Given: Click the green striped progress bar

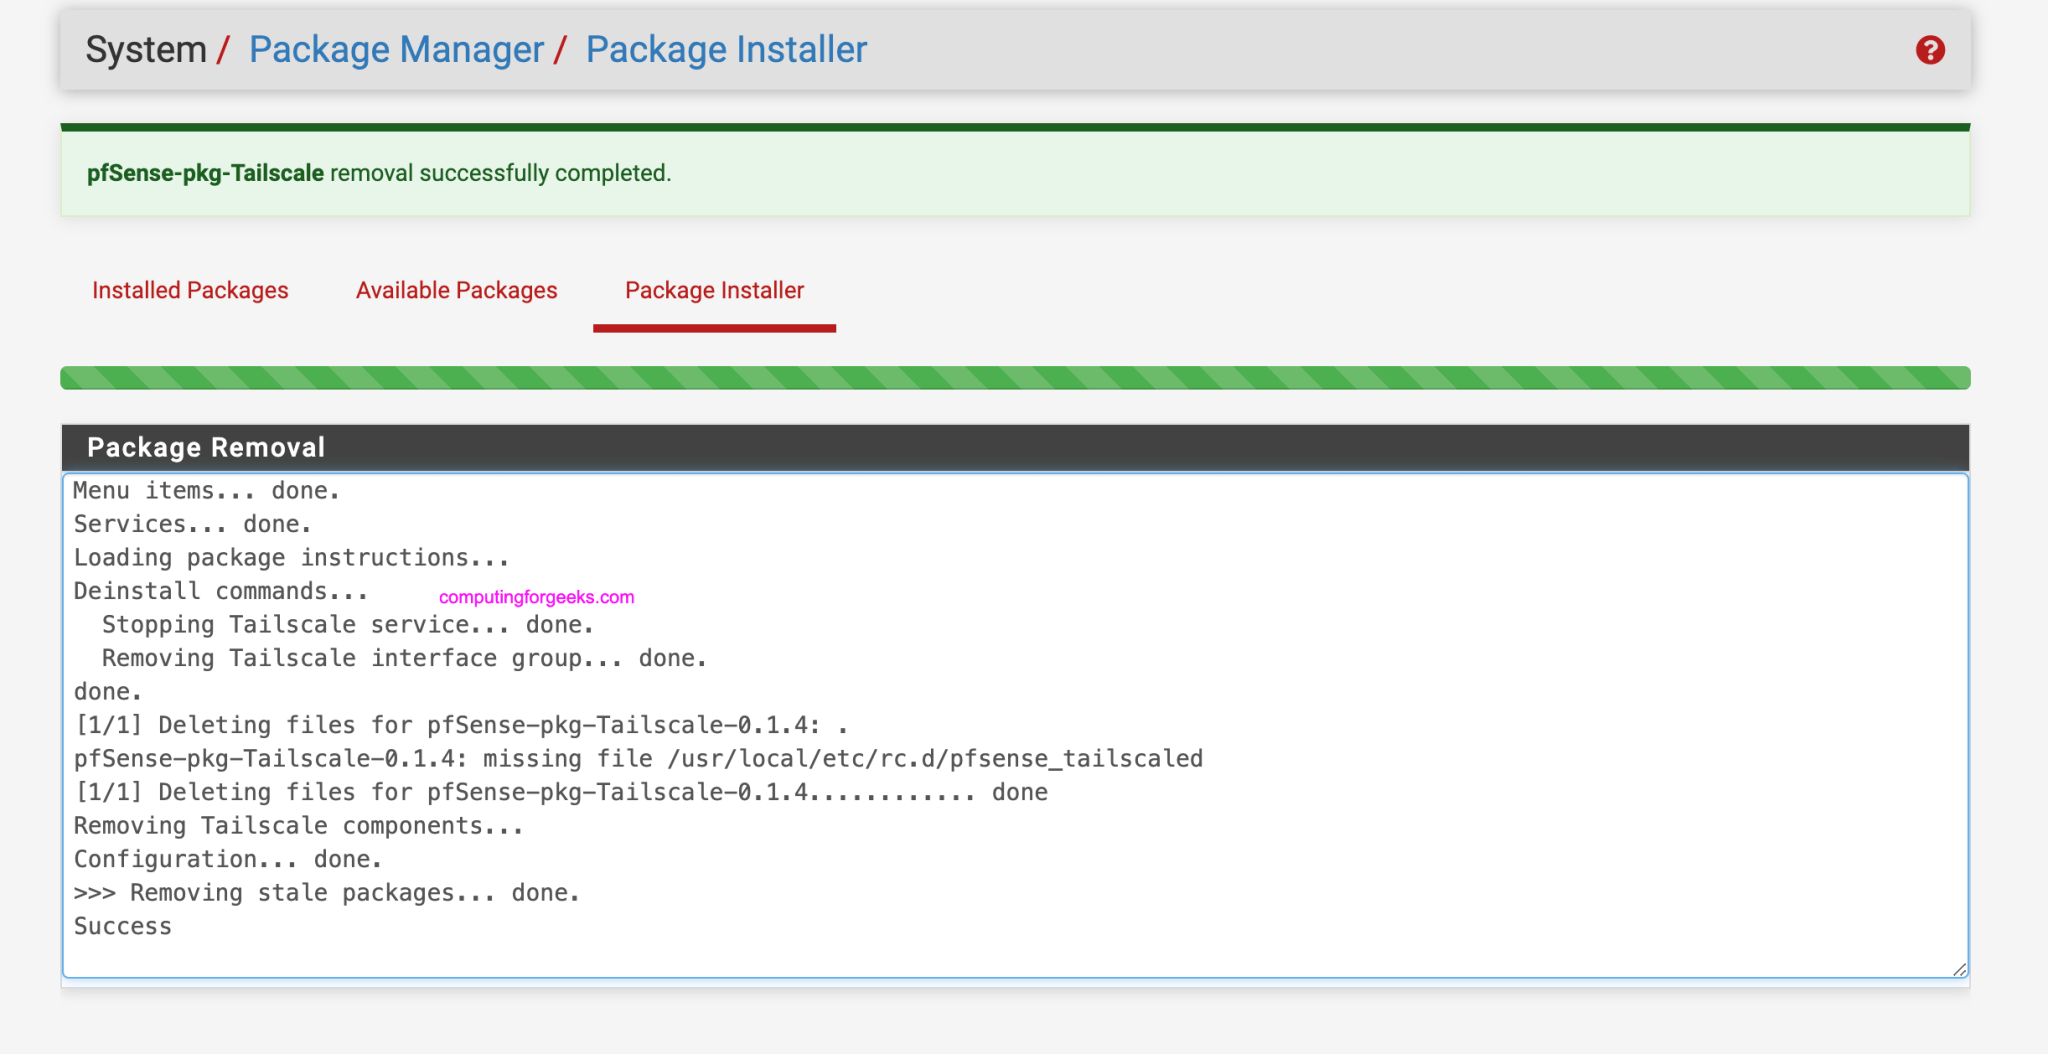Looking at the screenshot, I should coord(1015,378).
